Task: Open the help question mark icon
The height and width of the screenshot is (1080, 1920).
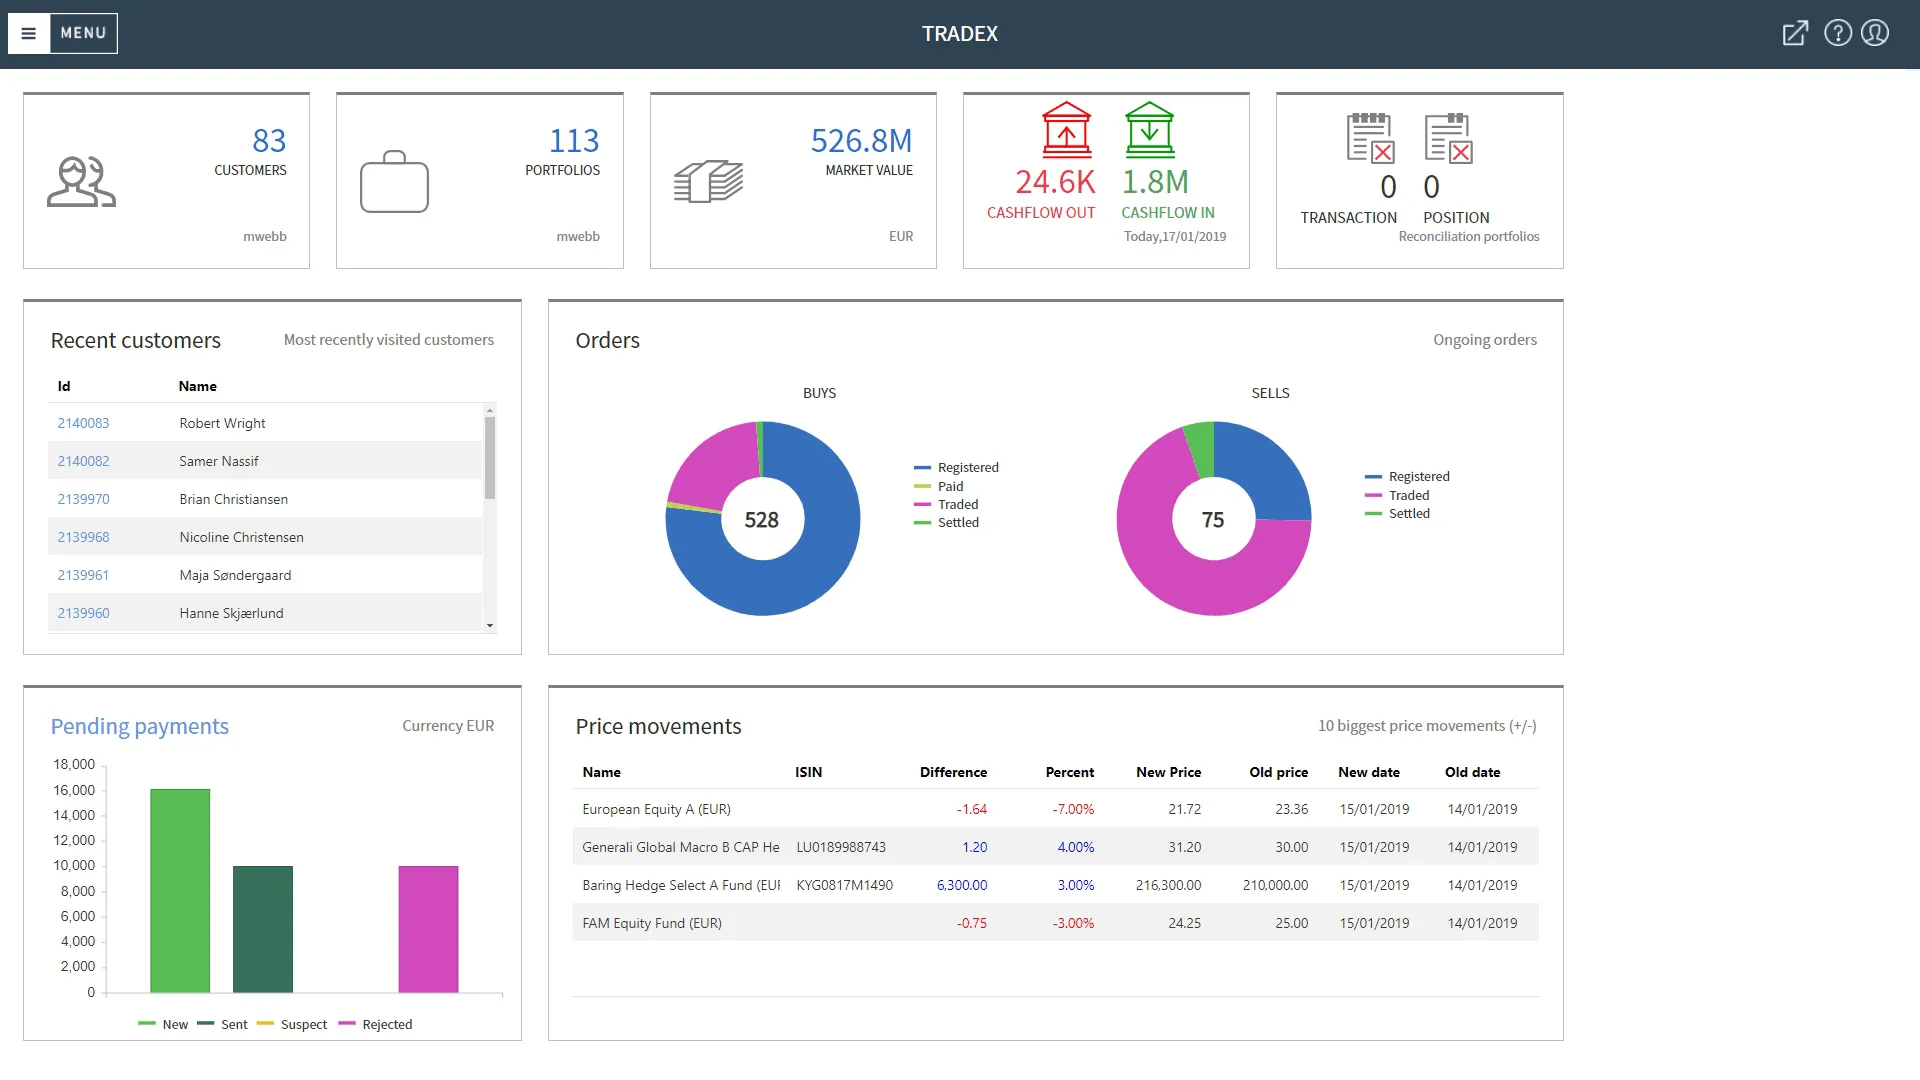Action: (1837, 33)
